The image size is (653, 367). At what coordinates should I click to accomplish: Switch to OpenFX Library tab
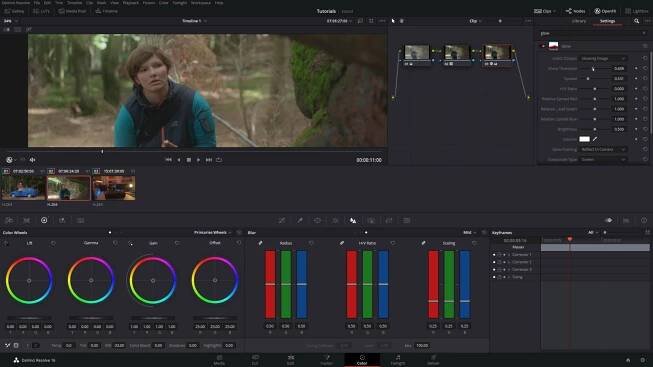[578, 21]
